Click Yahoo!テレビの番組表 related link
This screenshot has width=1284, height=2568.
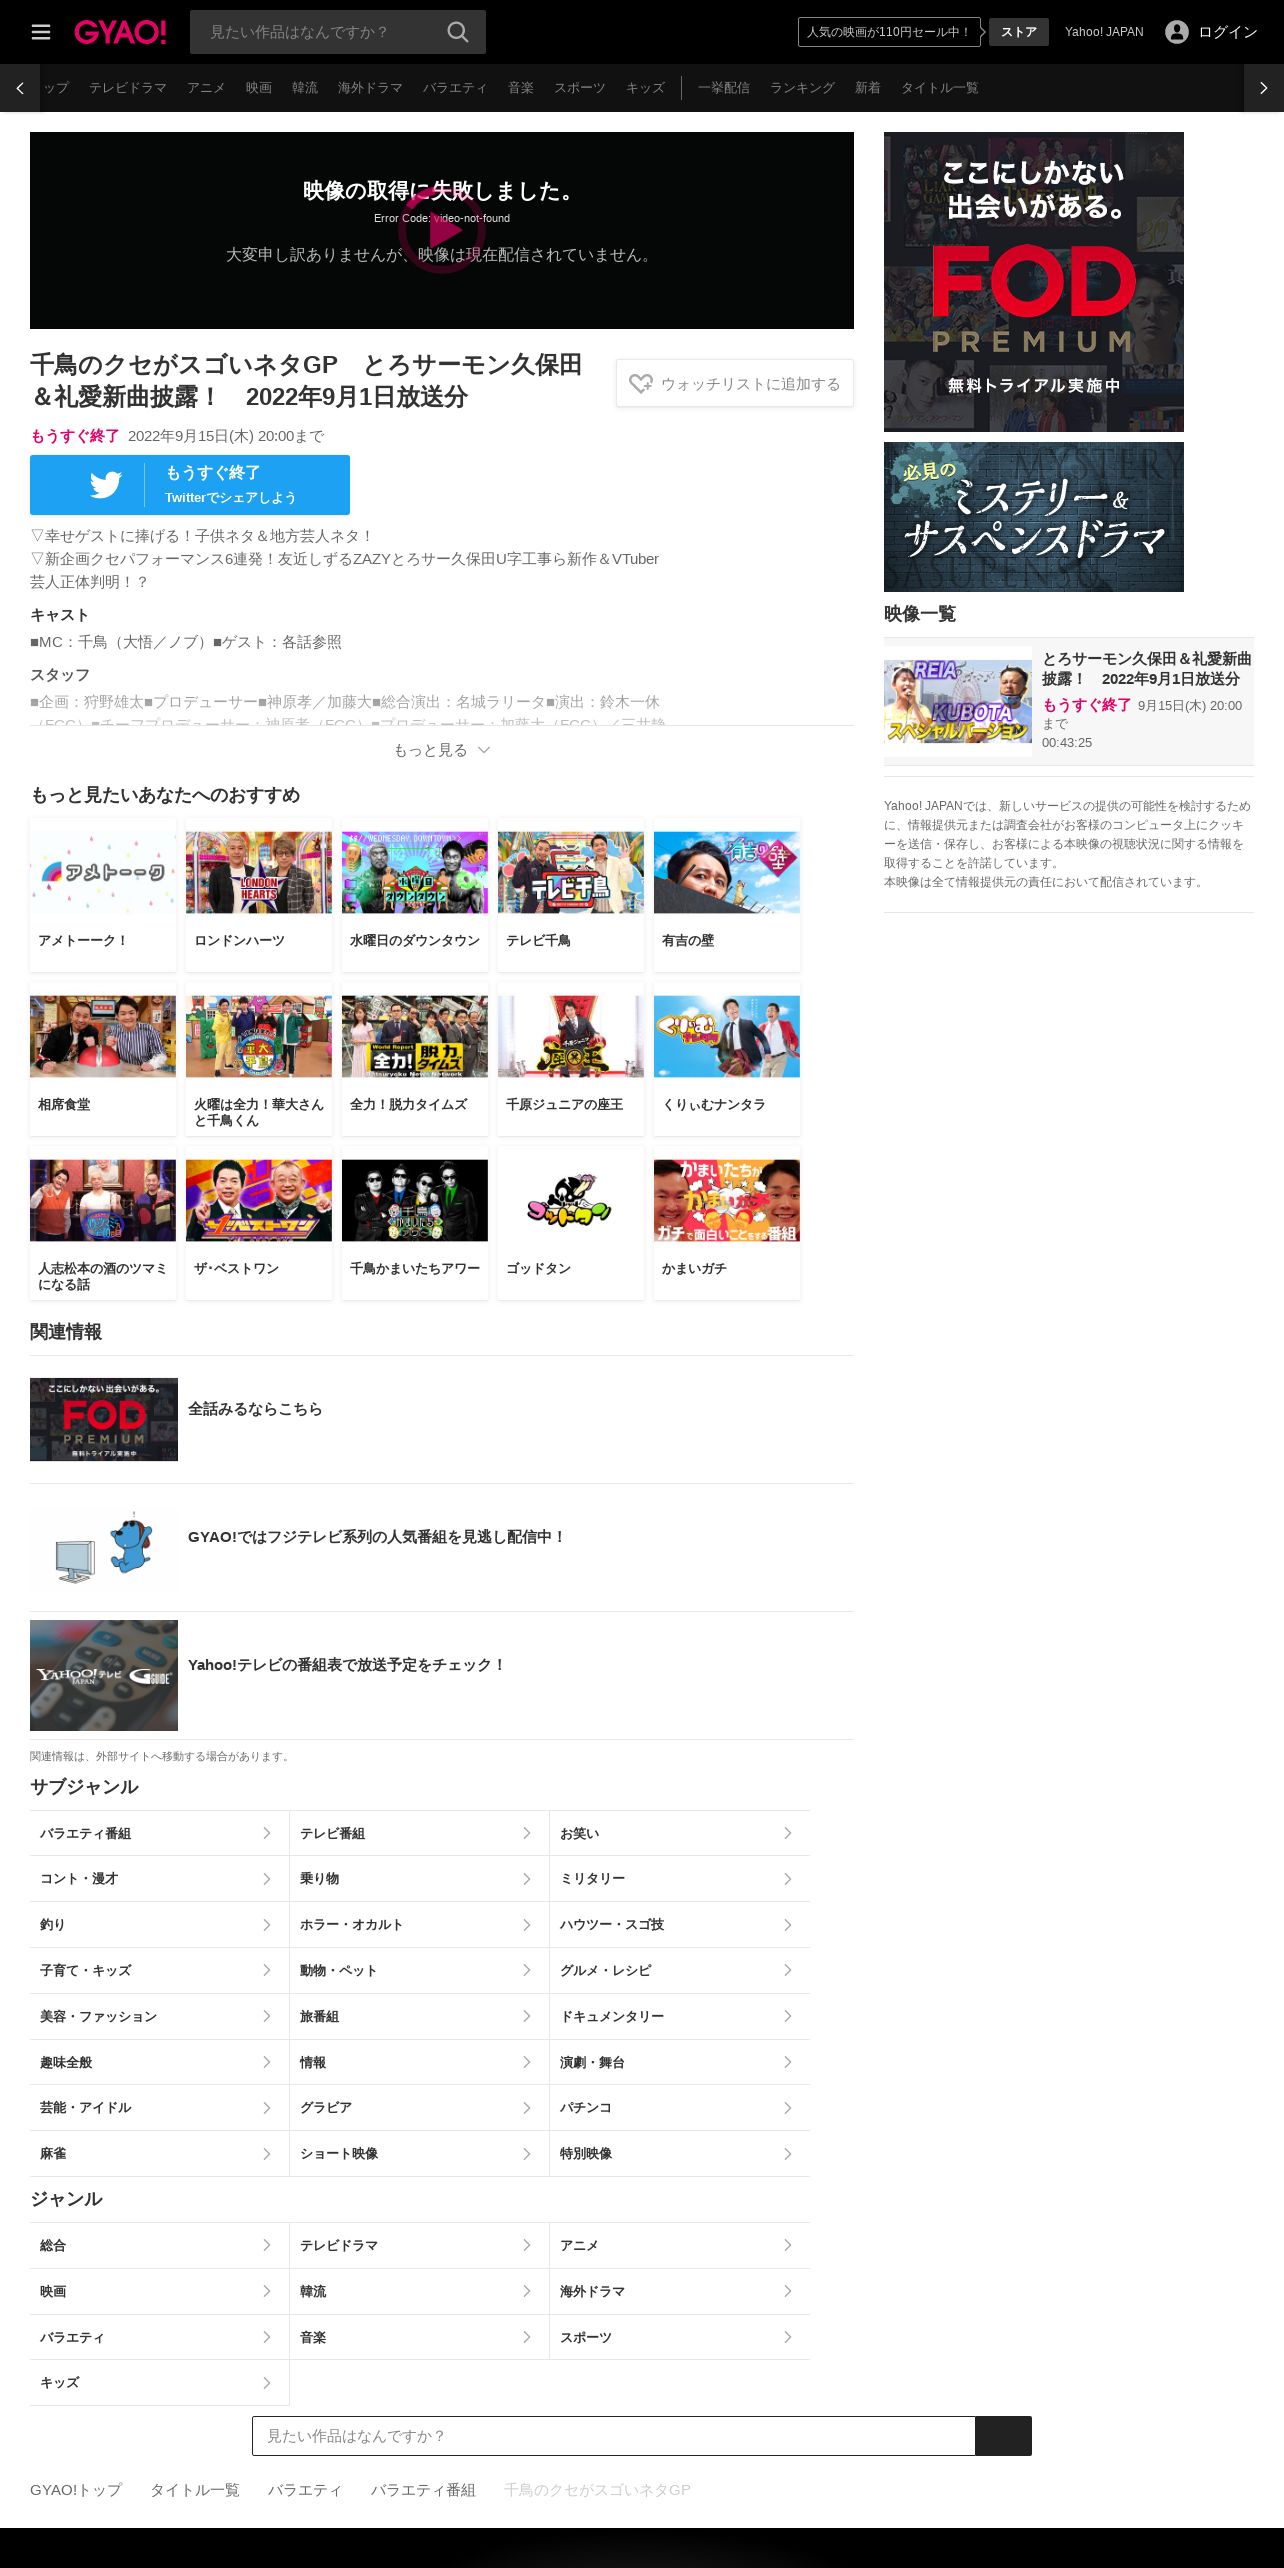point(347,1665)
